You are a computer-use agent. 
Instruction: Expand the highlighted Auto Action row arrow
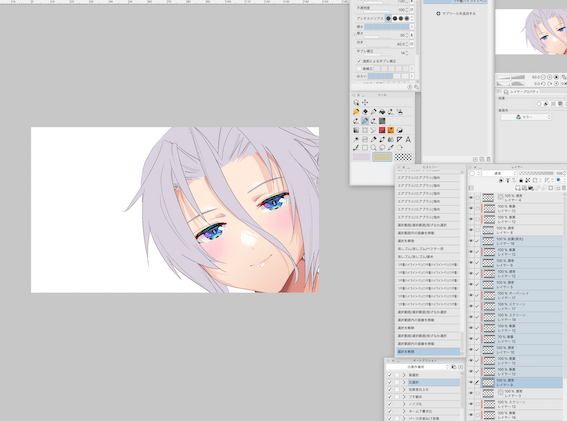click(x=404, y=382)
